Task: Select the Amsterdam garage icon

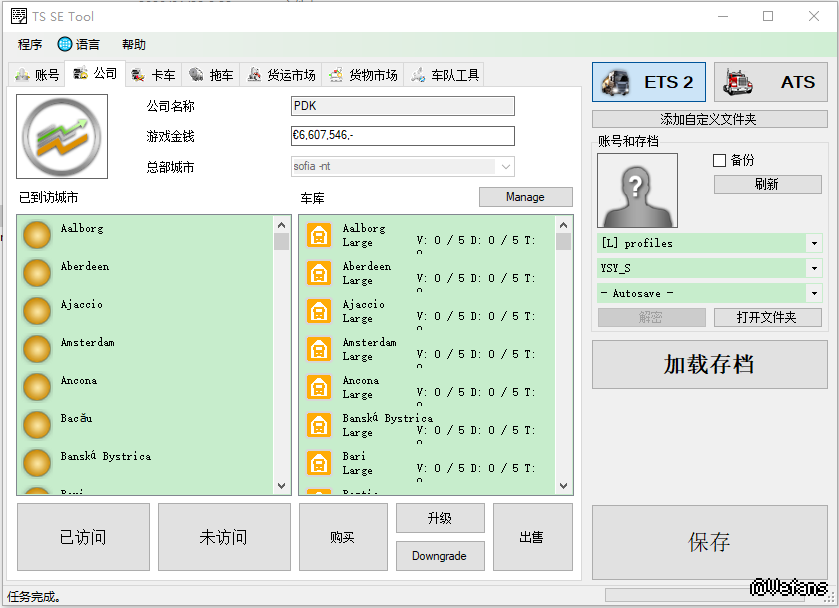Action: pos(319,349)
